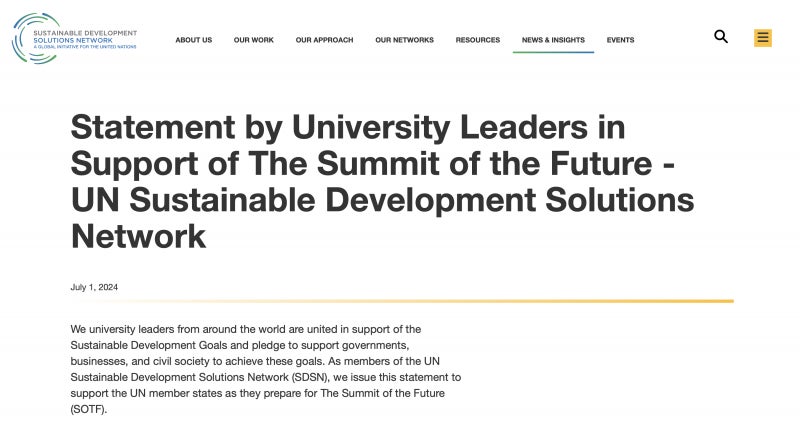
Task: Click the "(SOTF)" abbreviation ending the paragraph
Action: (x=88, y=409)
